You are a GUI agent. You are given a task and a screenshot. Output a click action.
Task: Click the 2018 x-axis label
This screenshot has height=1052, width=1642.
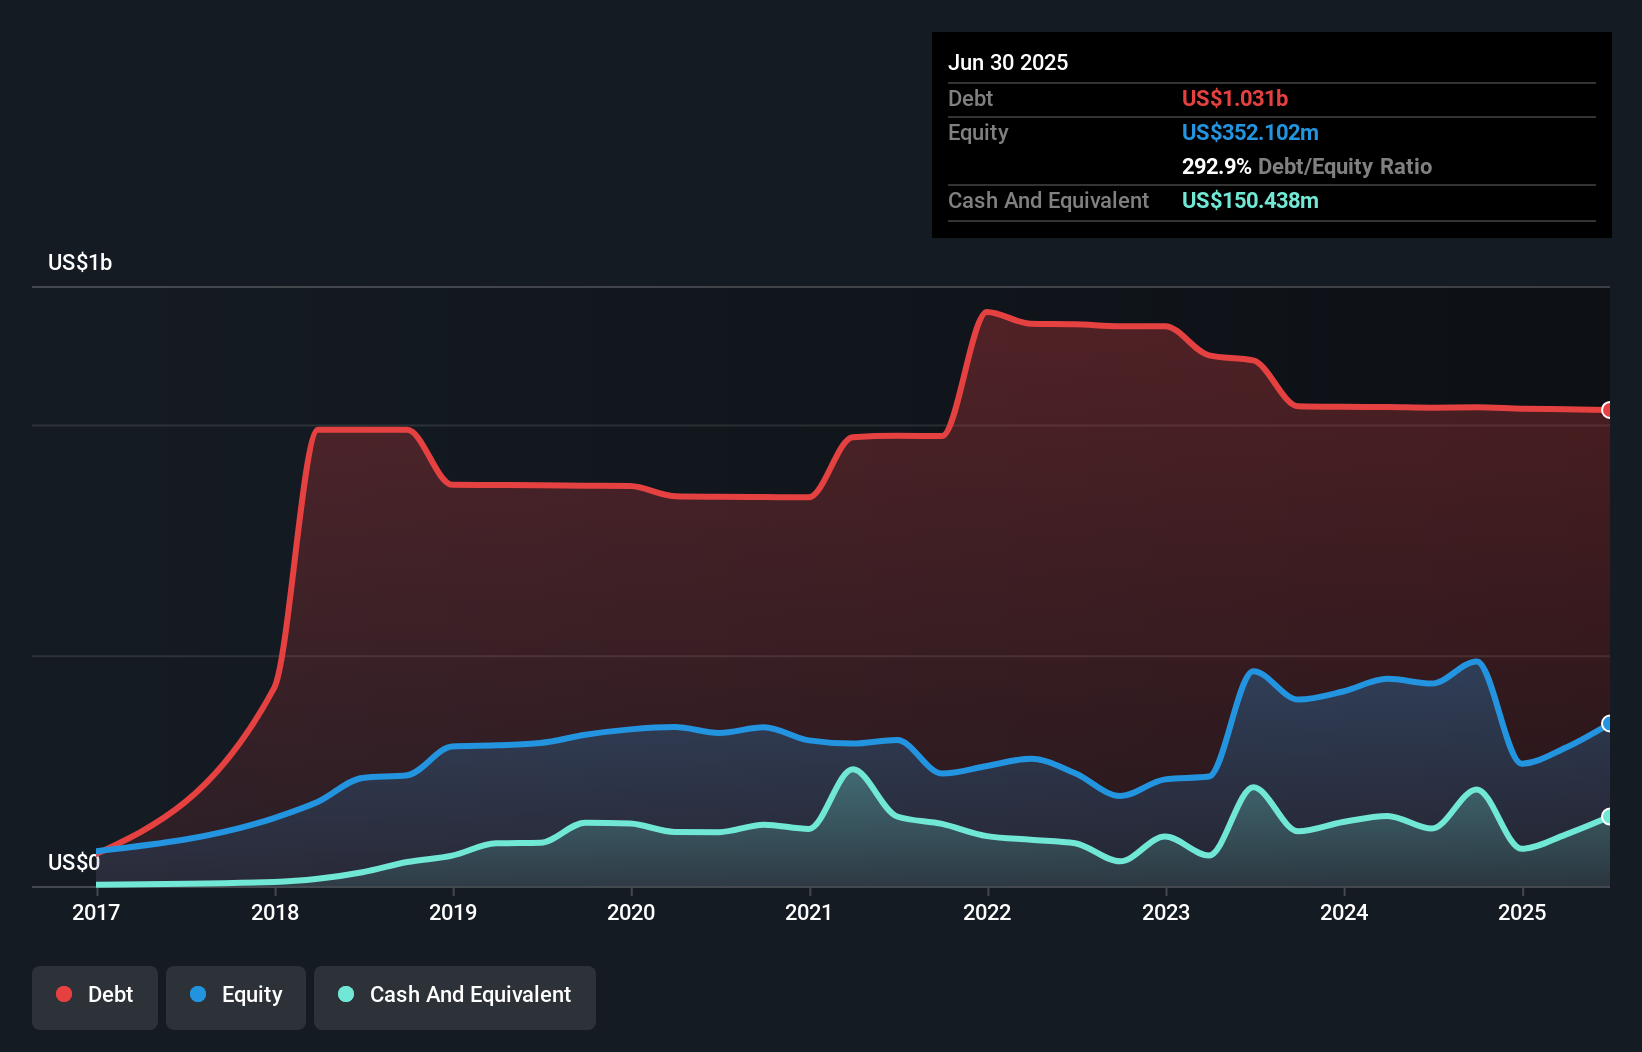(275, 912)
